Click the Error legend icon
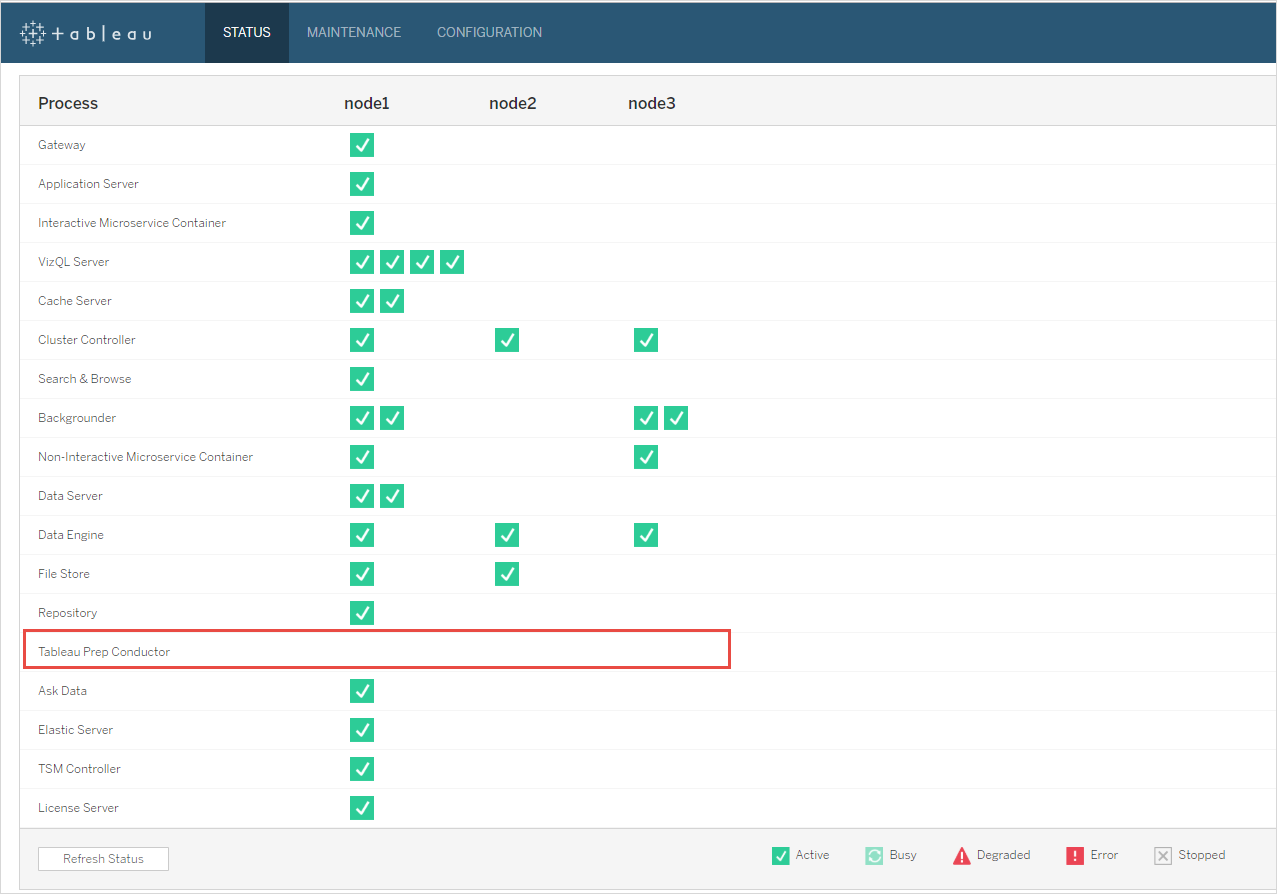This screenshot has height=894, width=1277. (1075, 856)
